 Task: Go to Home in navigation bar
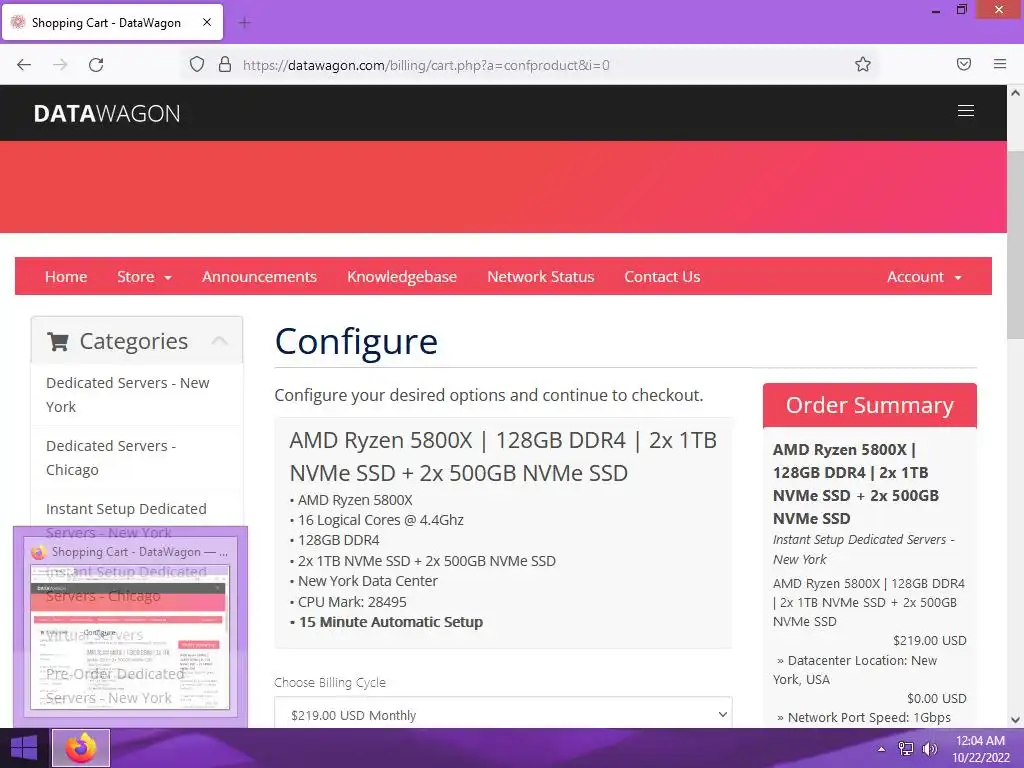(66, 277)
